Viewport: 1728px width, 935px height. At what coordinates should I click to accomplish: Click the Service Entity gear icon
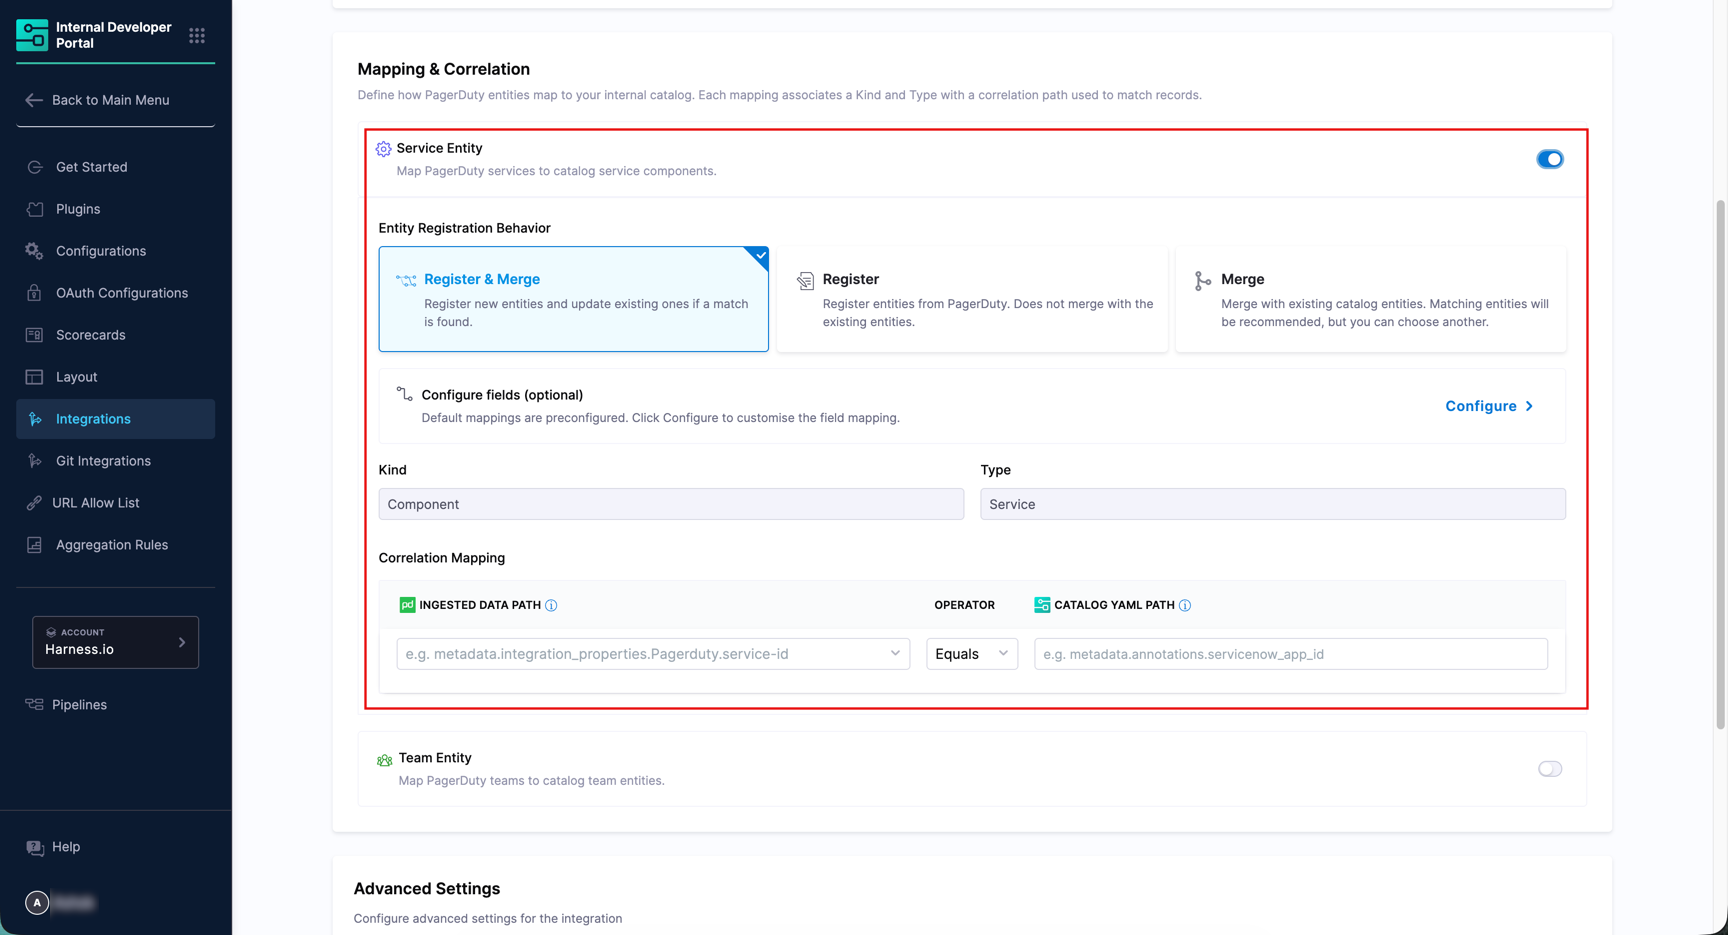tap(383, 149)
